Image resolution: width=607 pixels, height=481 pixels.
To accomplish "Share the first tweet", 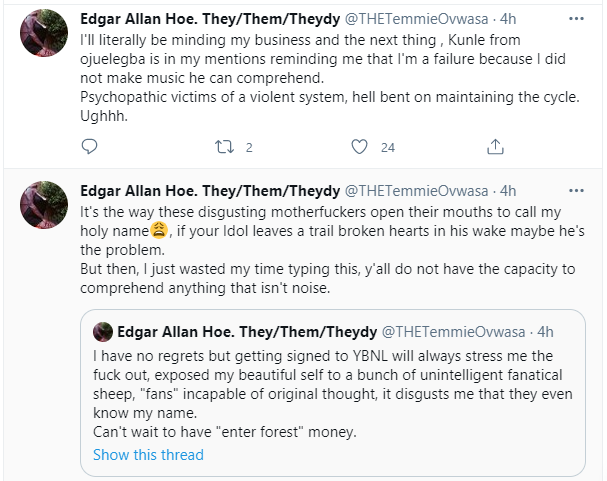I will 495,147.
